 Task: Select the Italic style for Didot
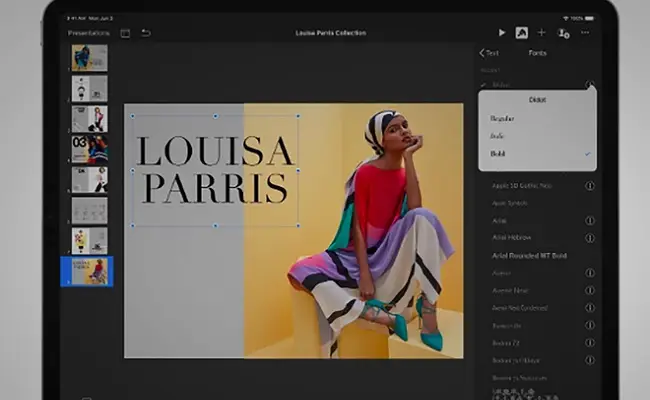[x=498, y=136]
